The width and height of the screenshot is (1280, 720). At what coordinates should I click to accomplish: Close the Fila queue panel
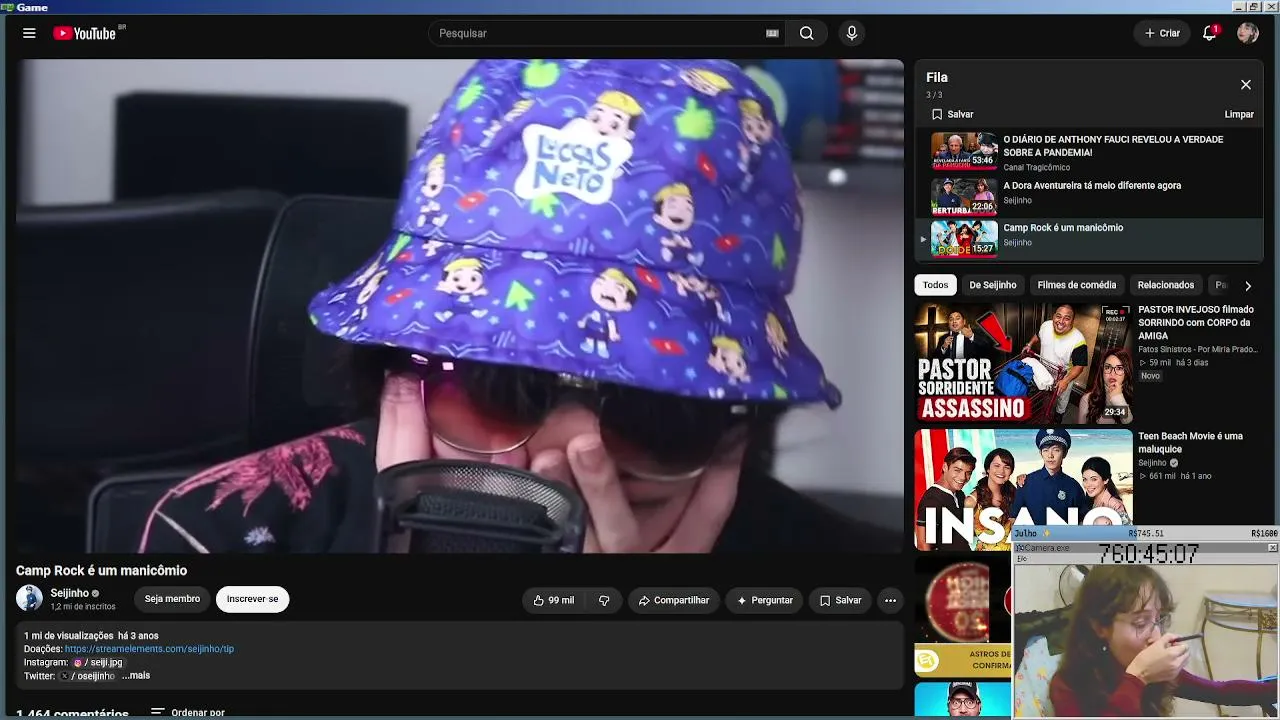1245,85
